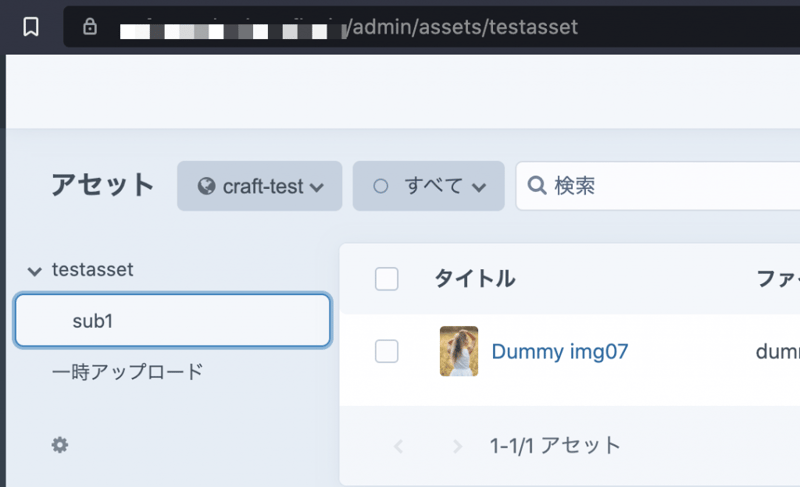The height and width of the screenshot is (487, 800).
Task: Collapse the testasset volume chevron
Action: [35, 270]
